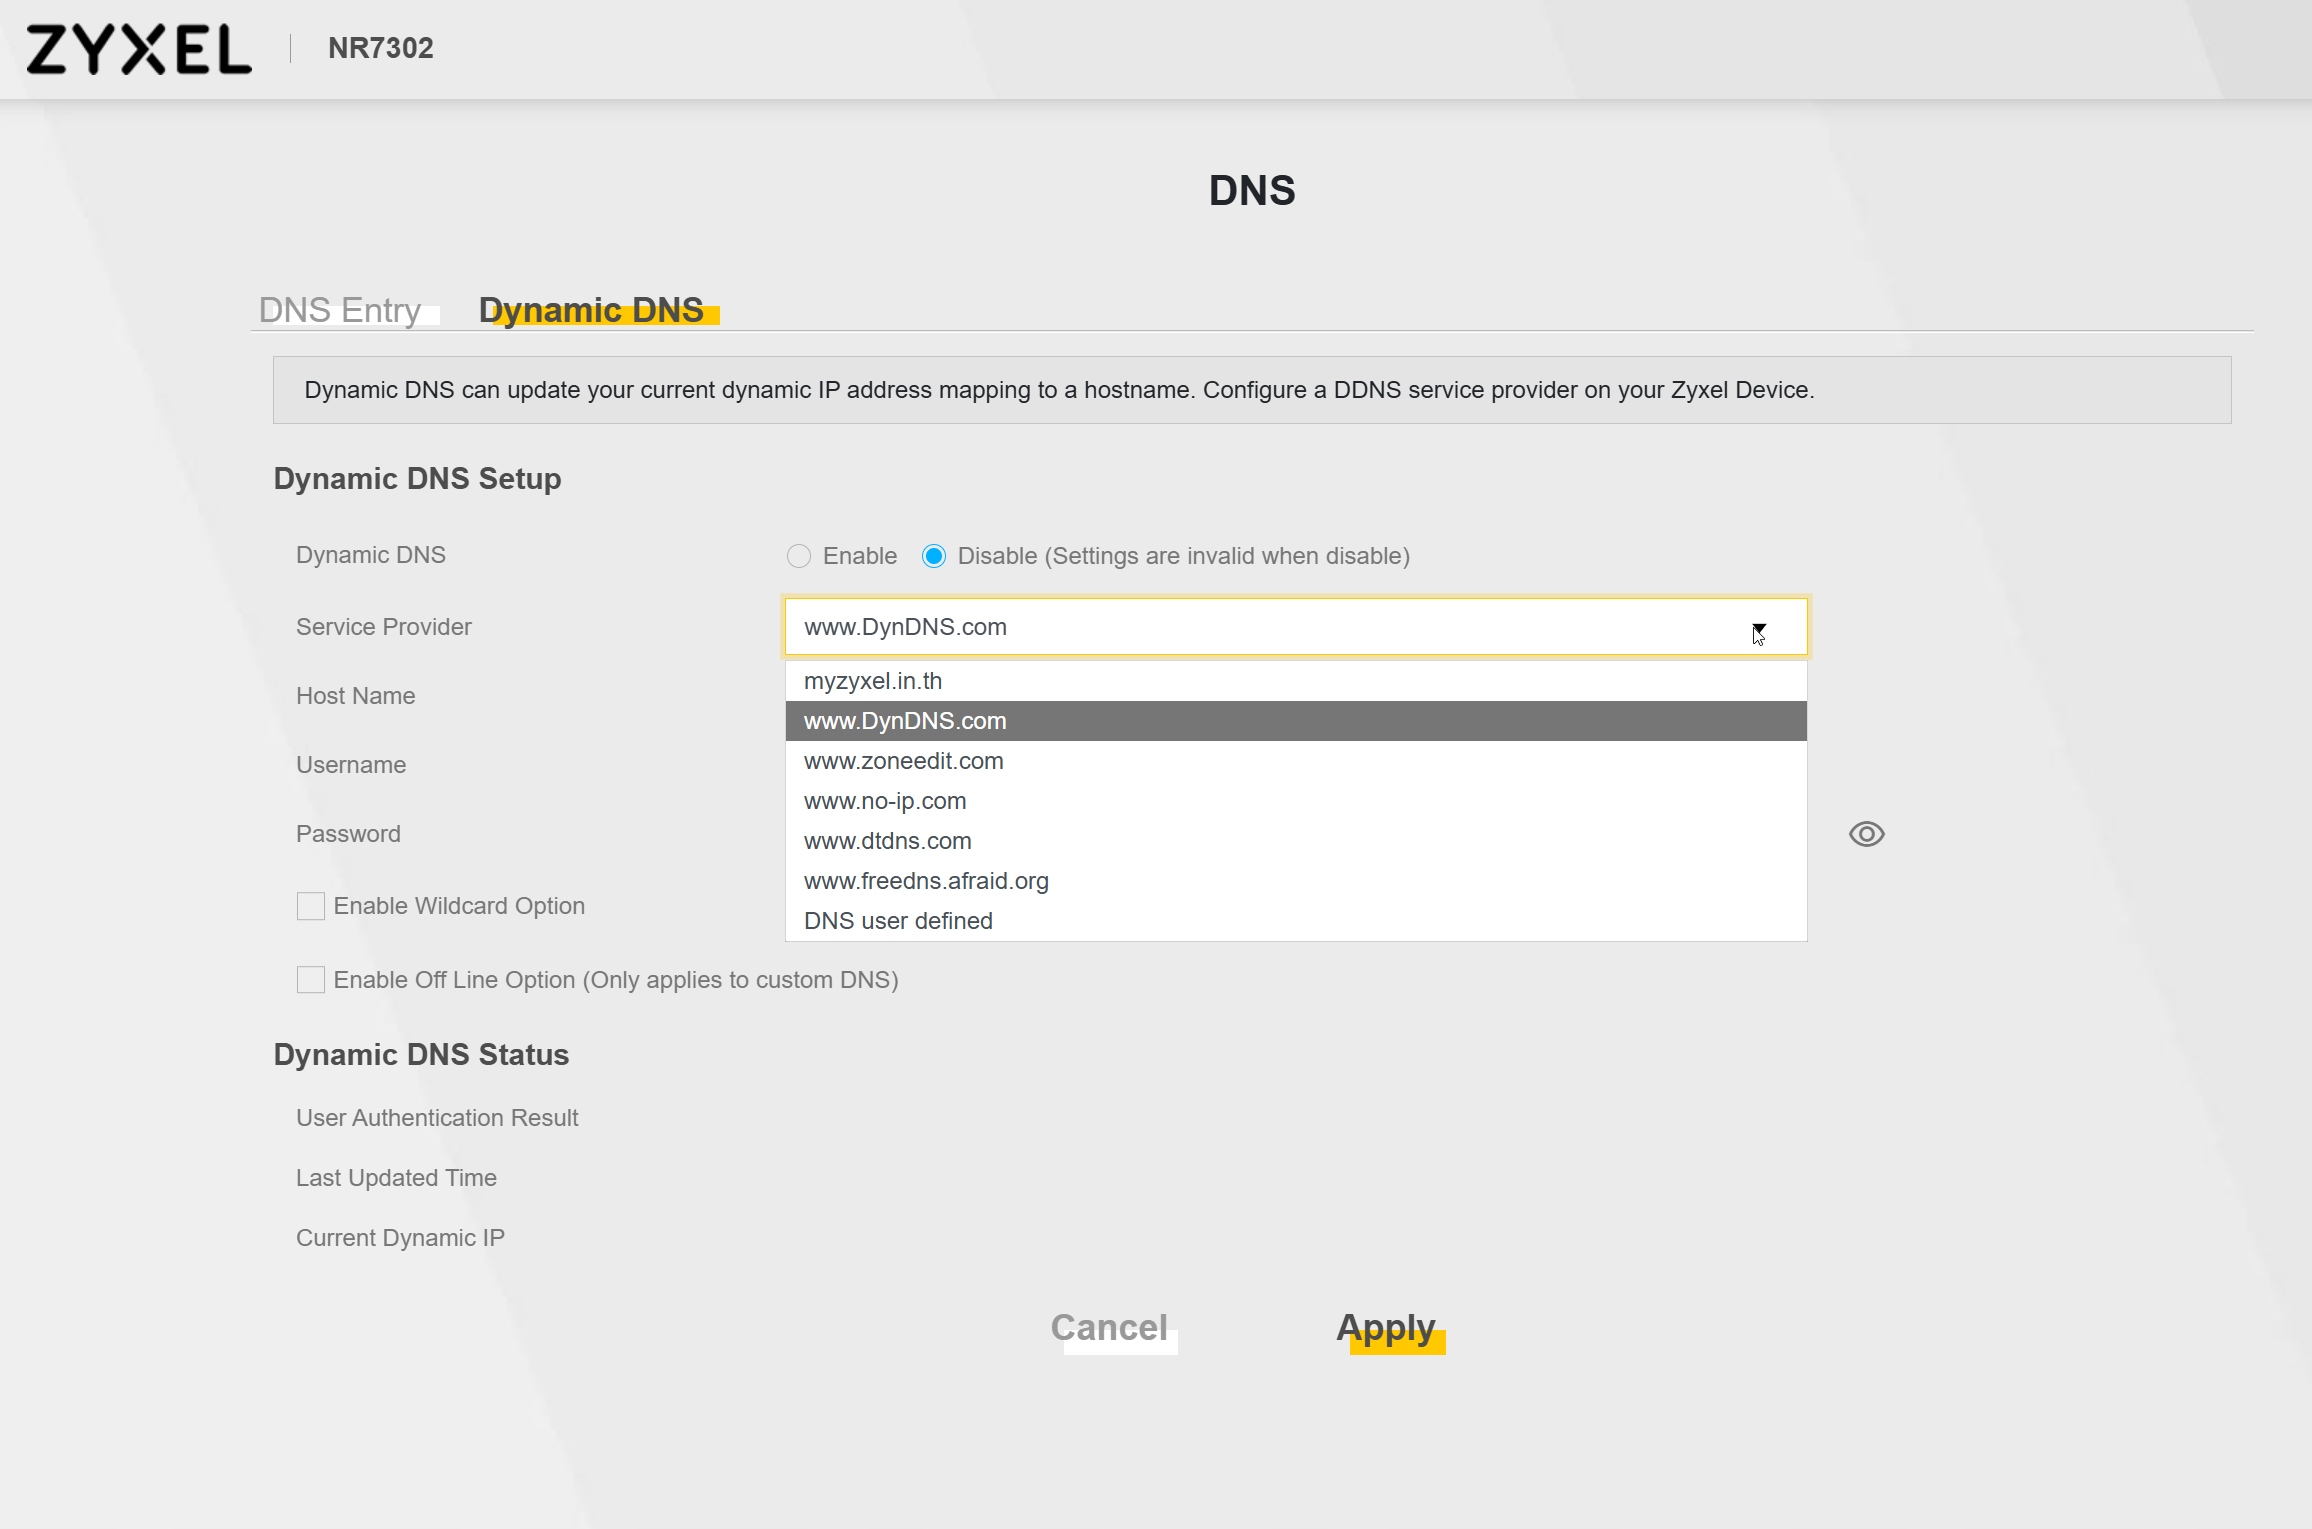The height and width of the screenshot is (1529, 2312).
Task: Select DNS user defined option
Action: [898, 921]
